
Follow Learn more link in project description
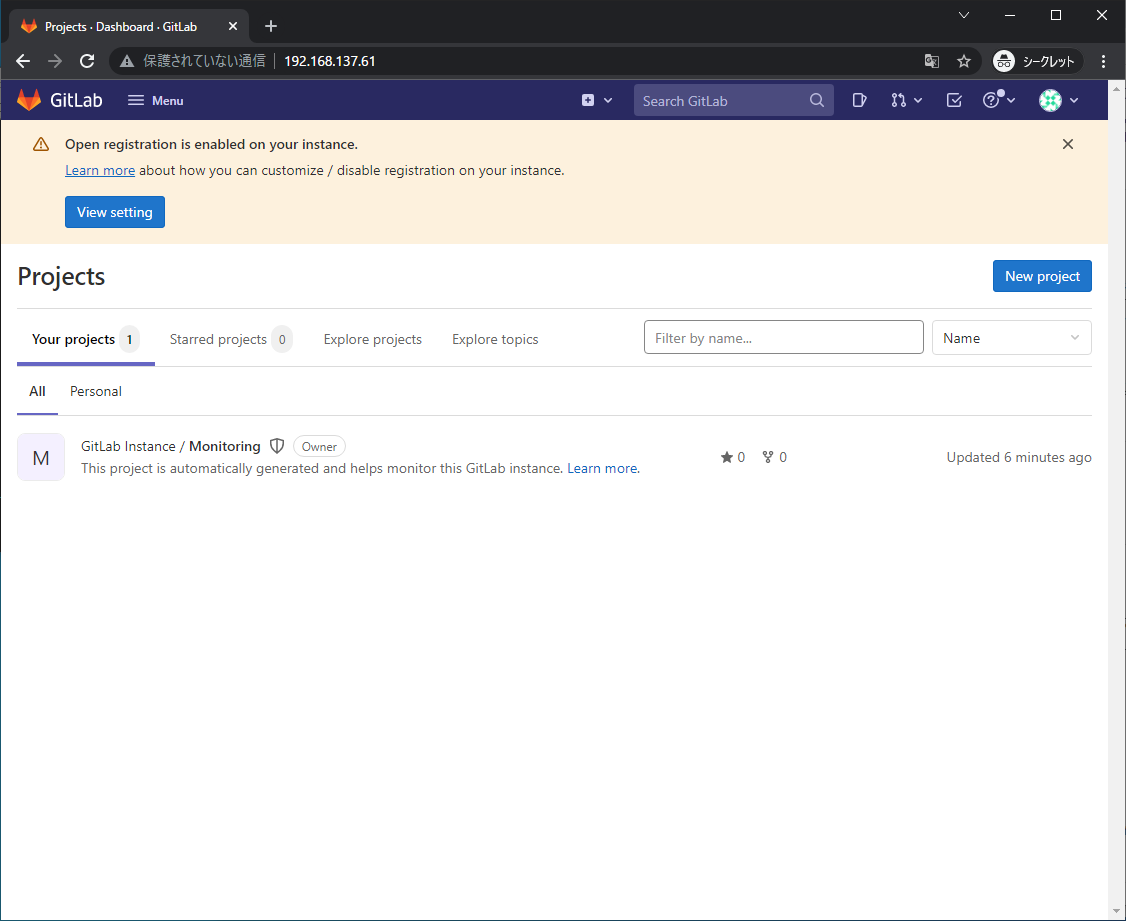[x=603, y=468]
